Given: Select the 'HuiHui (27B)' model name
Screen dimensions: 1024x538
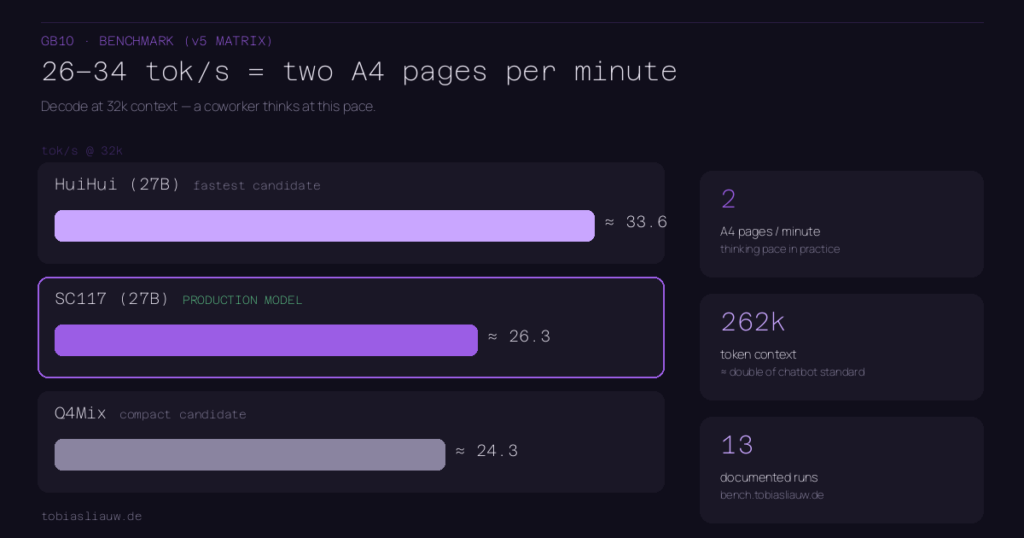Looking at the screenshot, I should tap(118, 185).
